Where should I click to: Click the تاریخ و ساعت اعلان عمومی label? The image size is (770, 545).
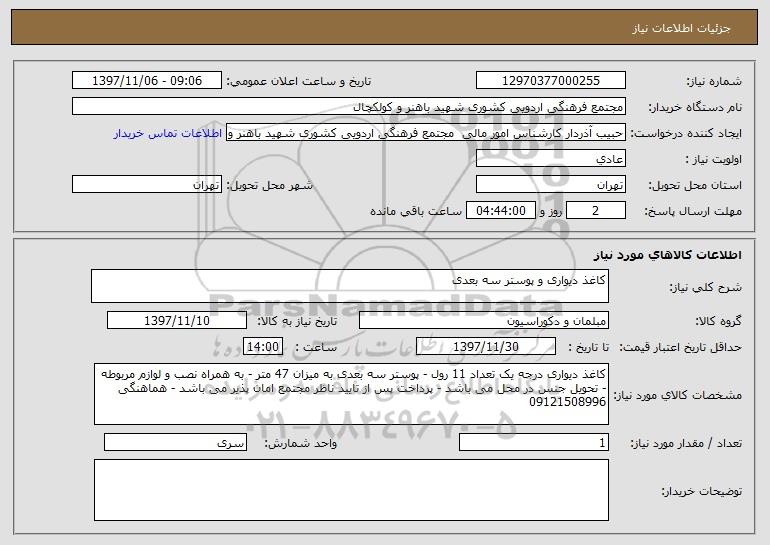[x=299, y=81]
